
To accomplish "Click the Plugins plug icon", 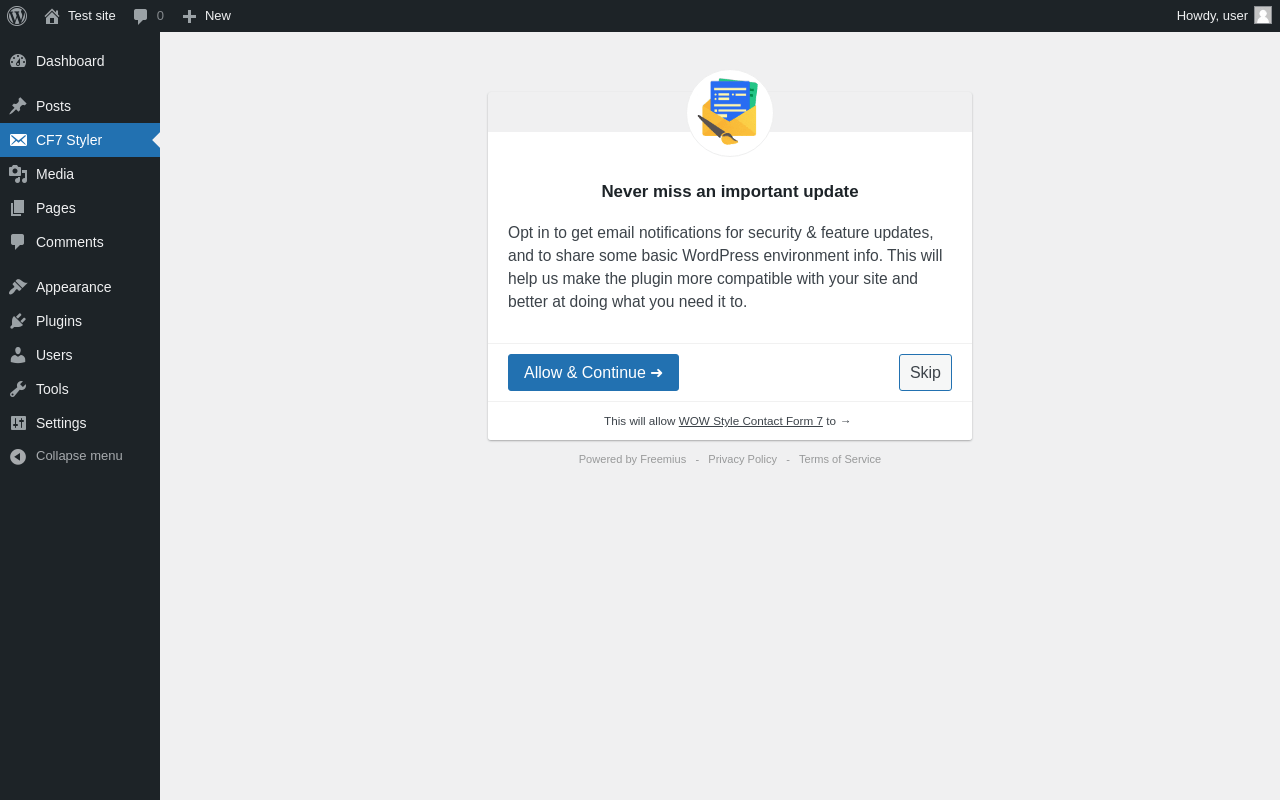I will coord(18,321).
